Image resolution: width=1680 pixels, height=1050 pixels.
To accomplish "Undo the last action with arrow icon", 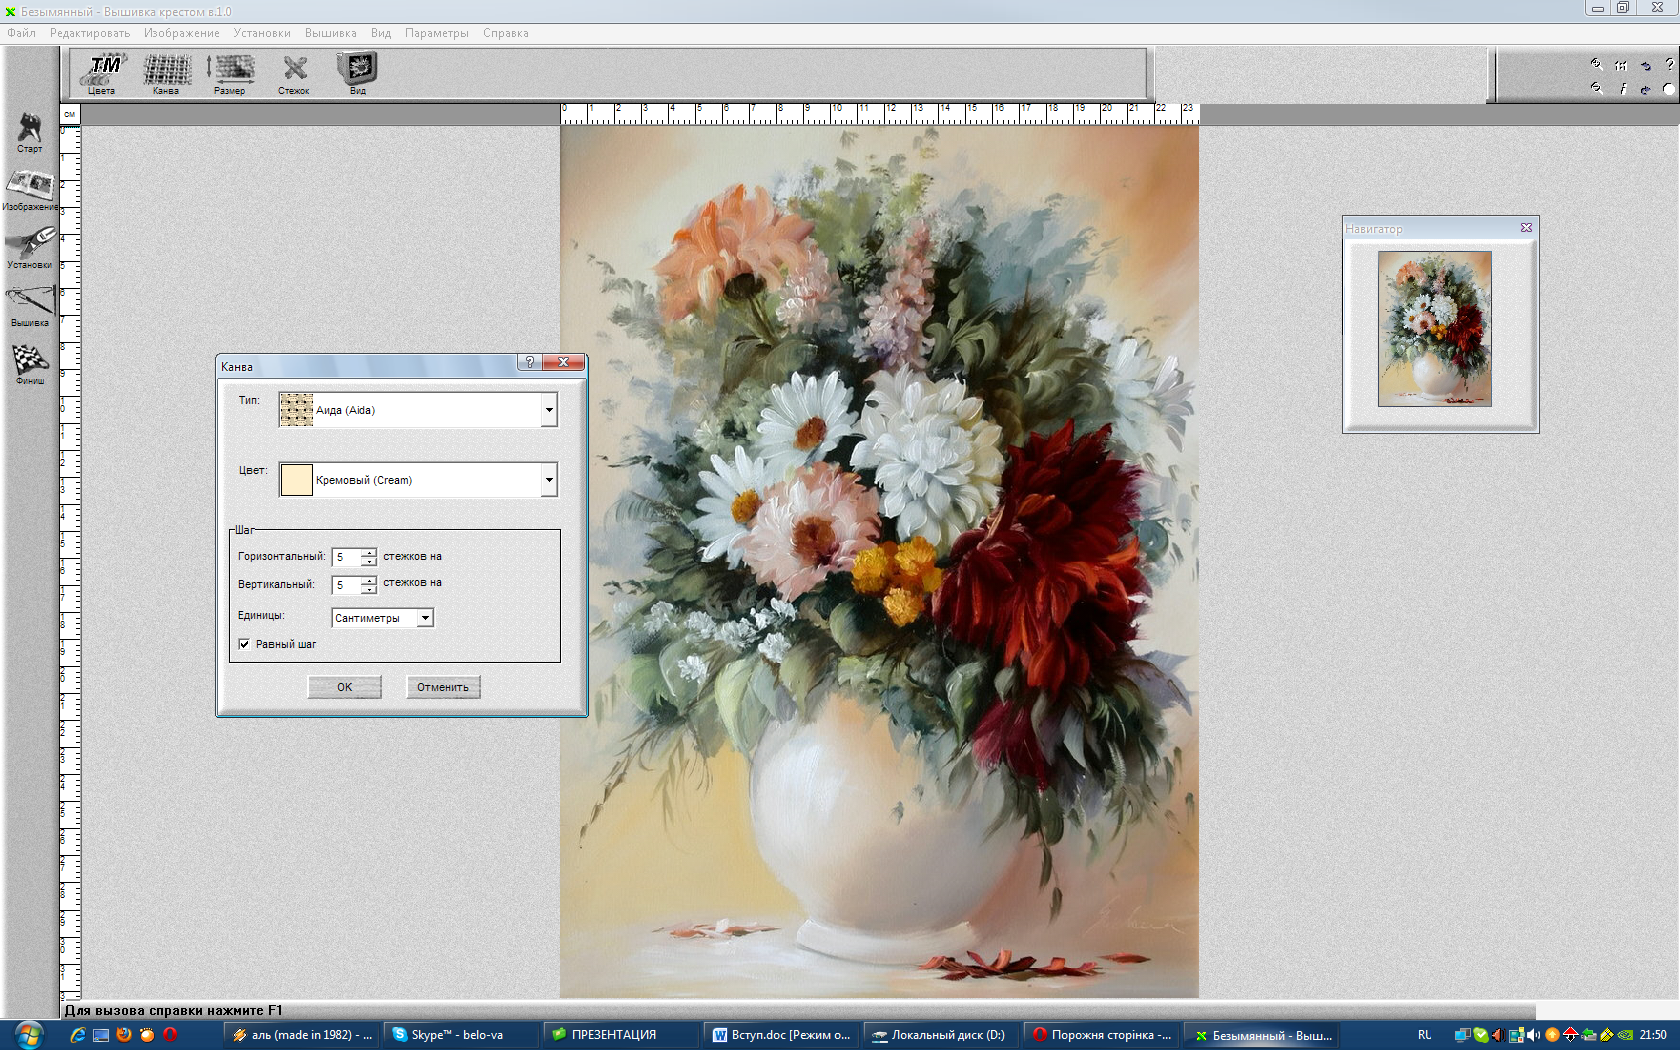I will click(x=1645, y=65).
